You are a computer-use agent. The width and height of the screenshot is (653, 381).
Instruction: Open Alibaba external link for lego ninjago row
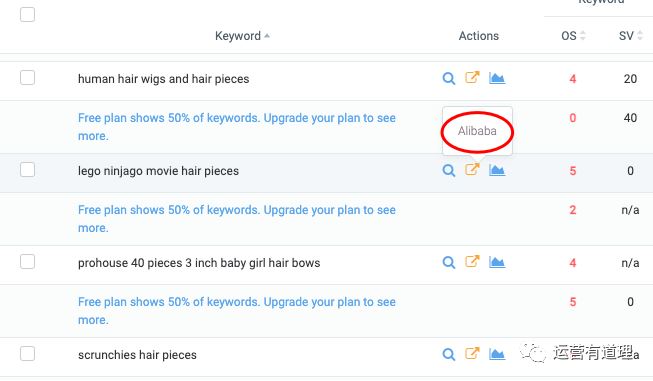click(472, 169)
